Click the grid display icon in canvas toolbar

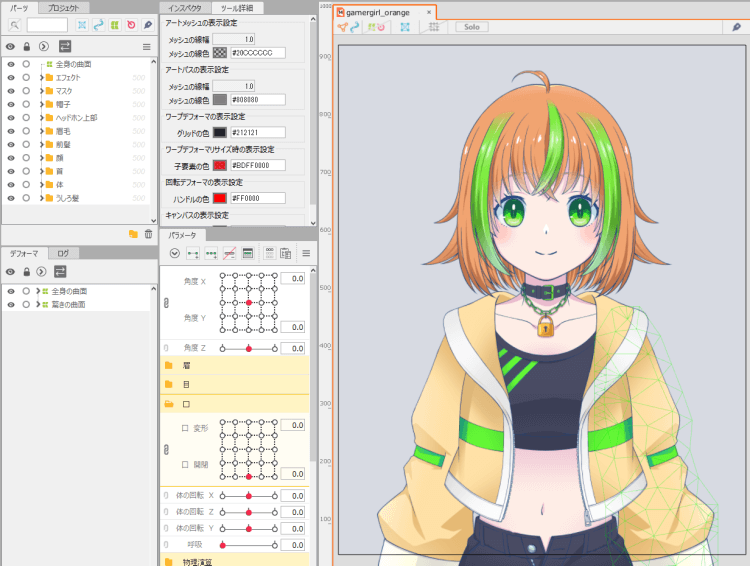click(x=433, y=27)
